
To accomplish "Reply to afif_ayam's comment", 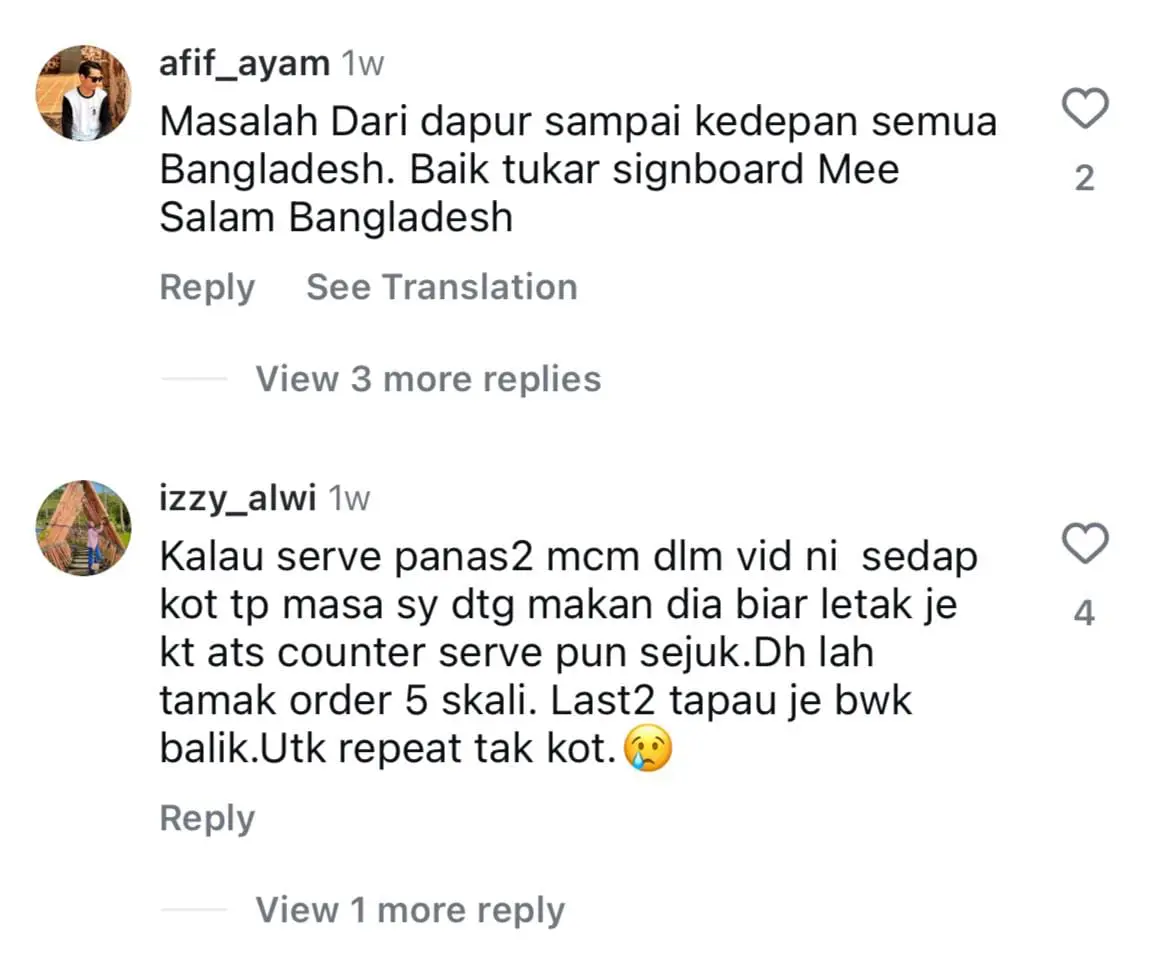I will (x=207, y=288).
